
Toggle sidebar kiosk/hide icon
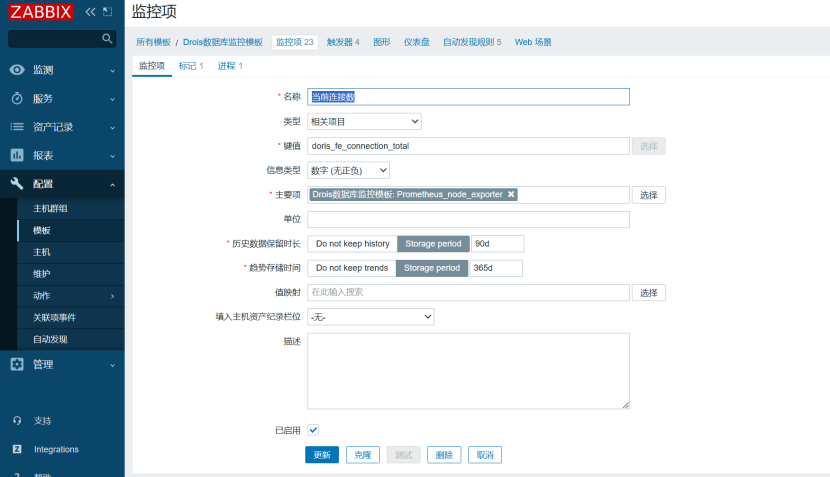(107, 12)
